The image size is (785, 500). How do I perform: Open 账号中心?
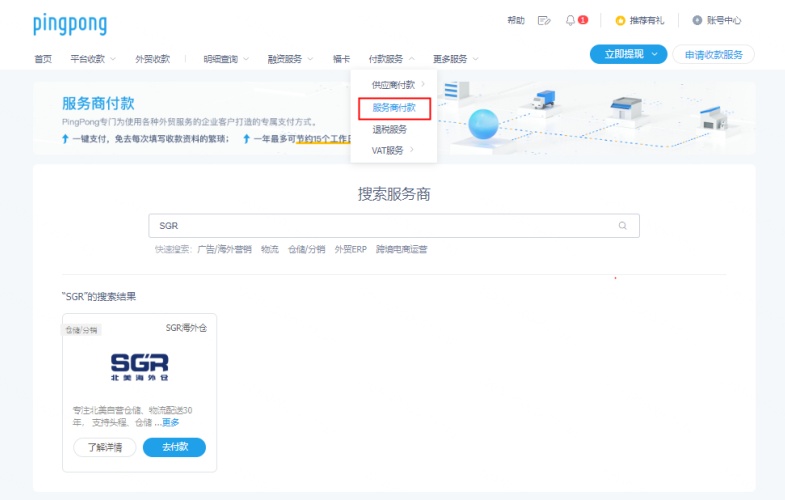(723, 20)
